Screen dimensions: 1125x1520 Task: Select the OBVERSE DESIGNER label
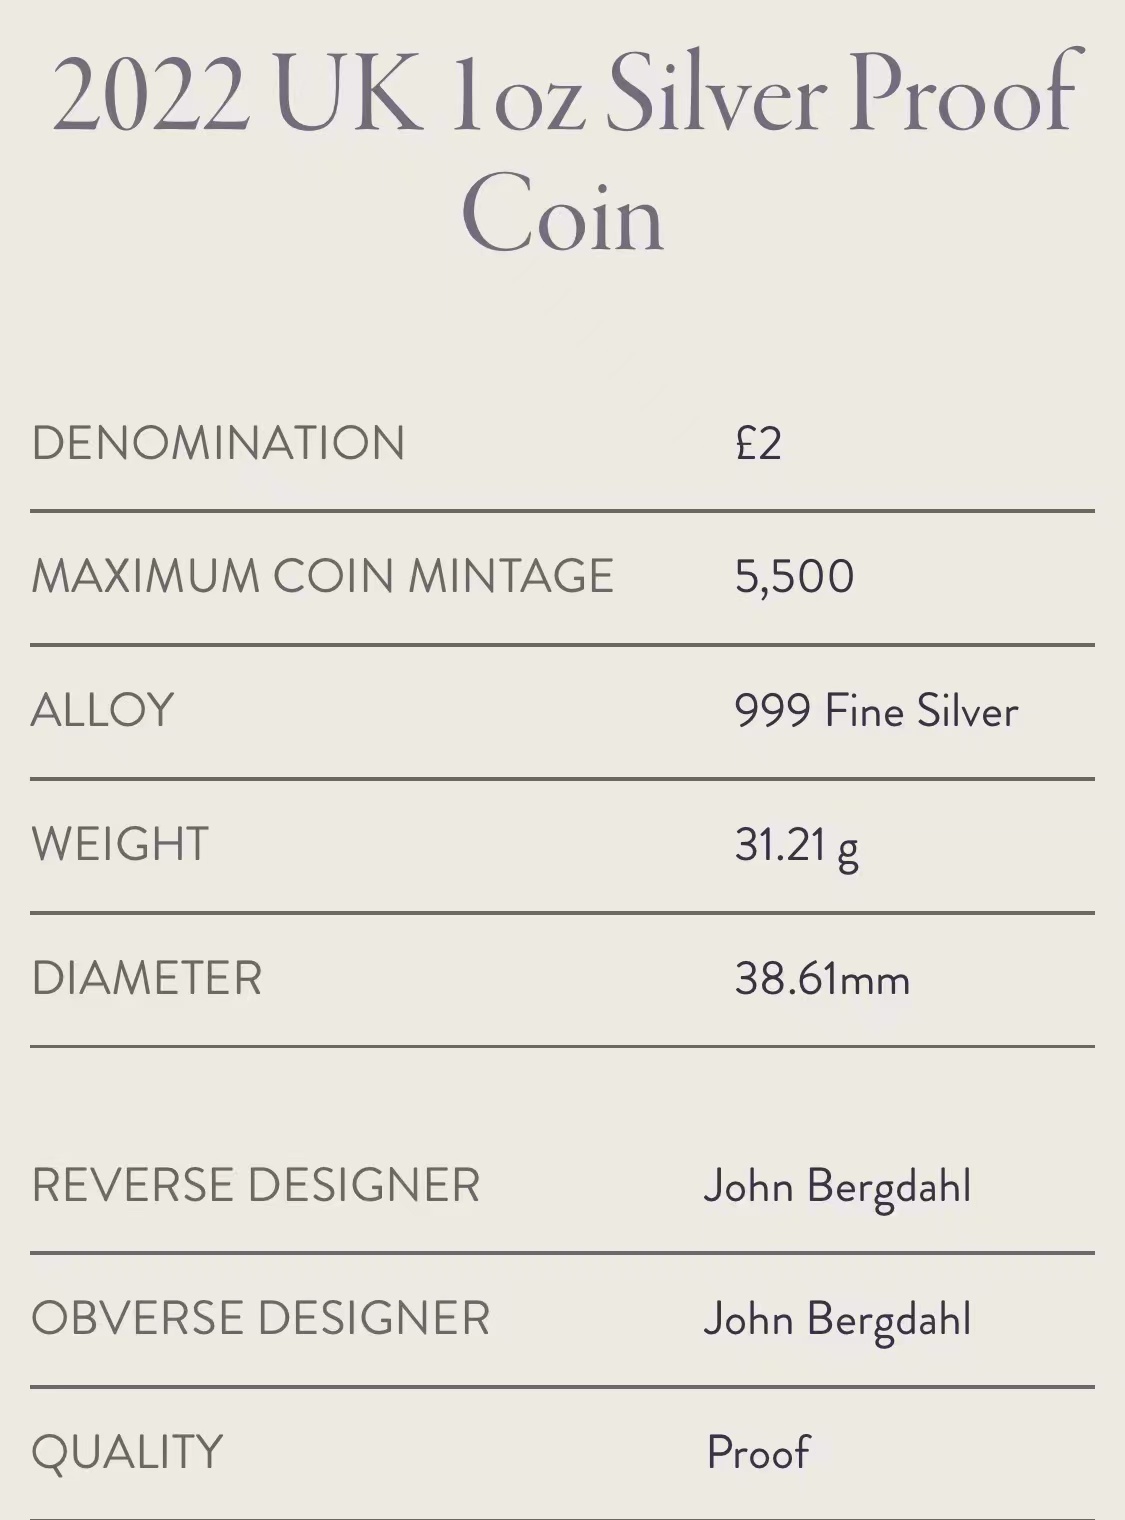point(261,1318)
